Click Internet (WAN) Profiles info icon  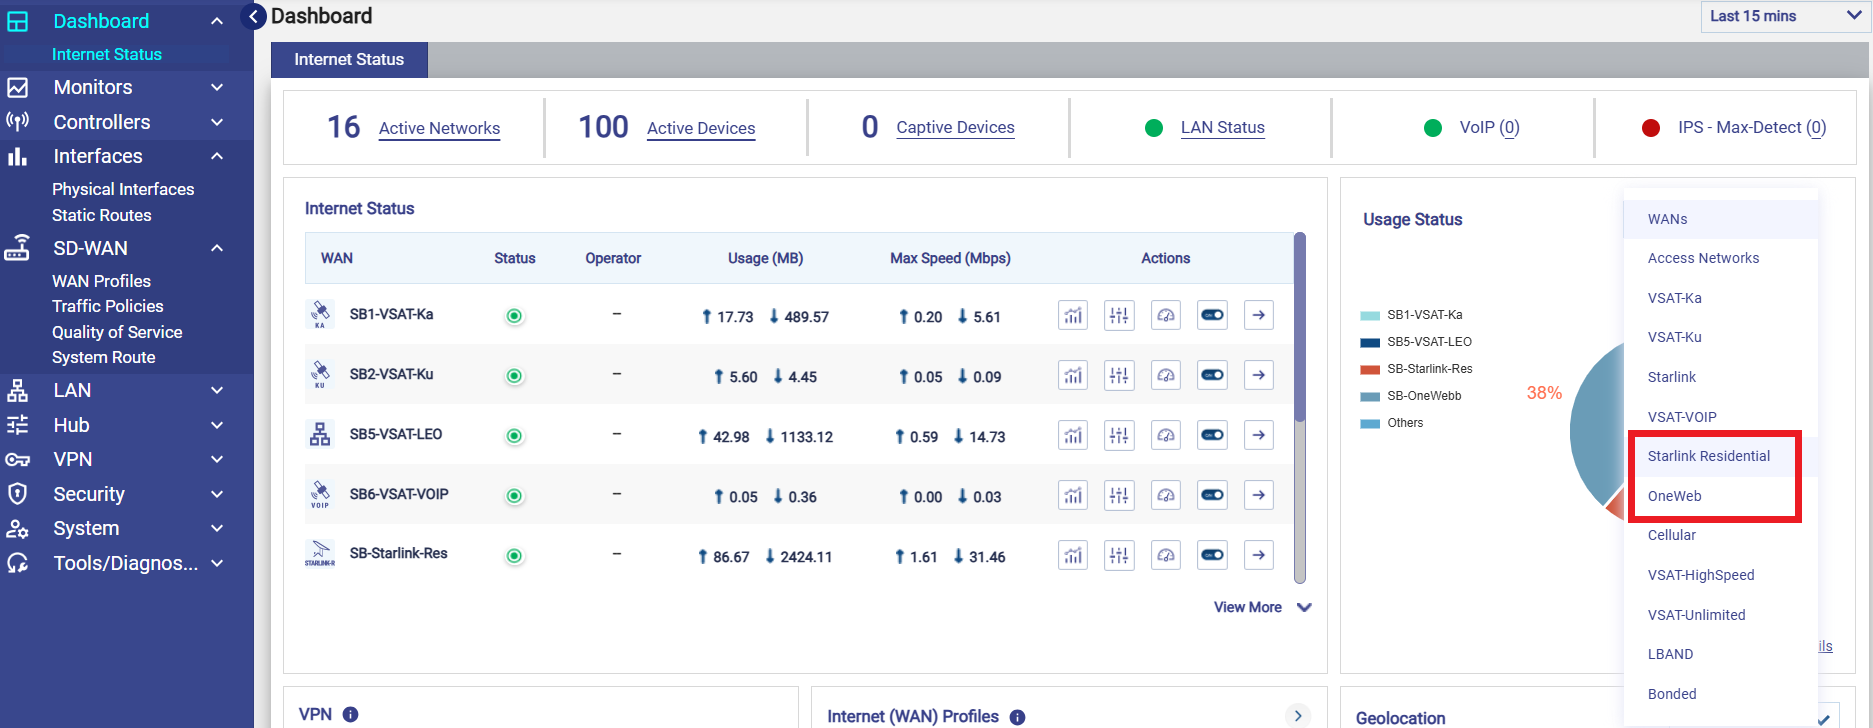[x=1017, y=716]
